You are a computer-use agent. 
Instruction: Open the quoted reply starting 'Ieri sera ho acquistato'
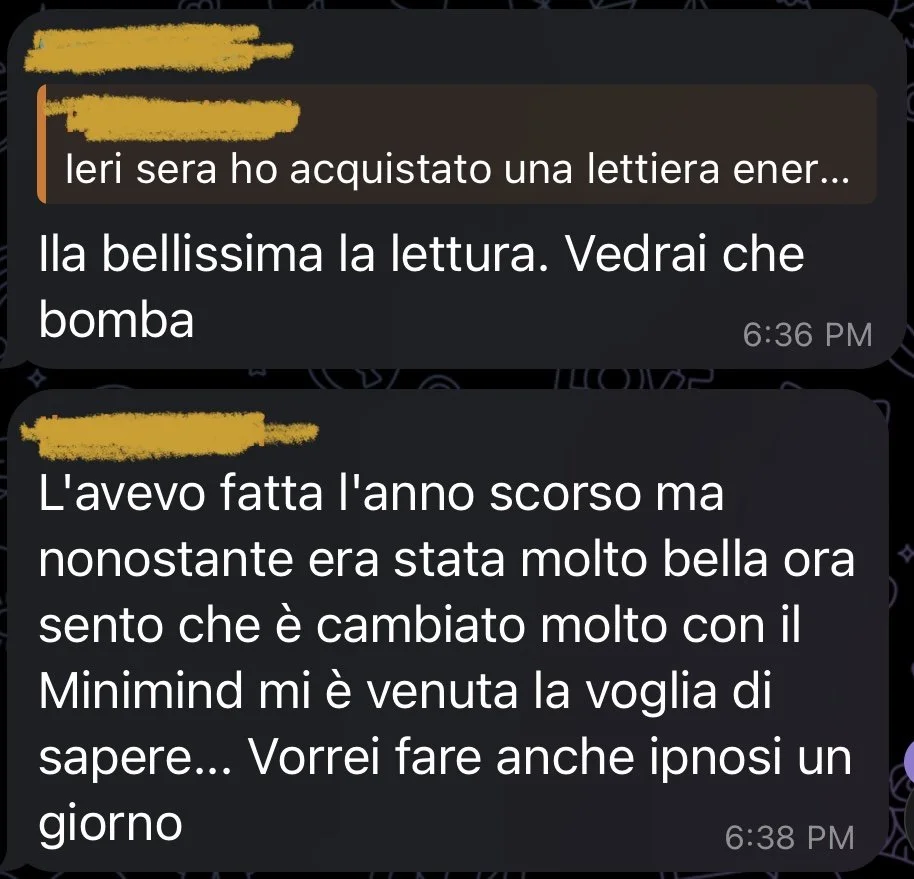click(x=456, y=144)
